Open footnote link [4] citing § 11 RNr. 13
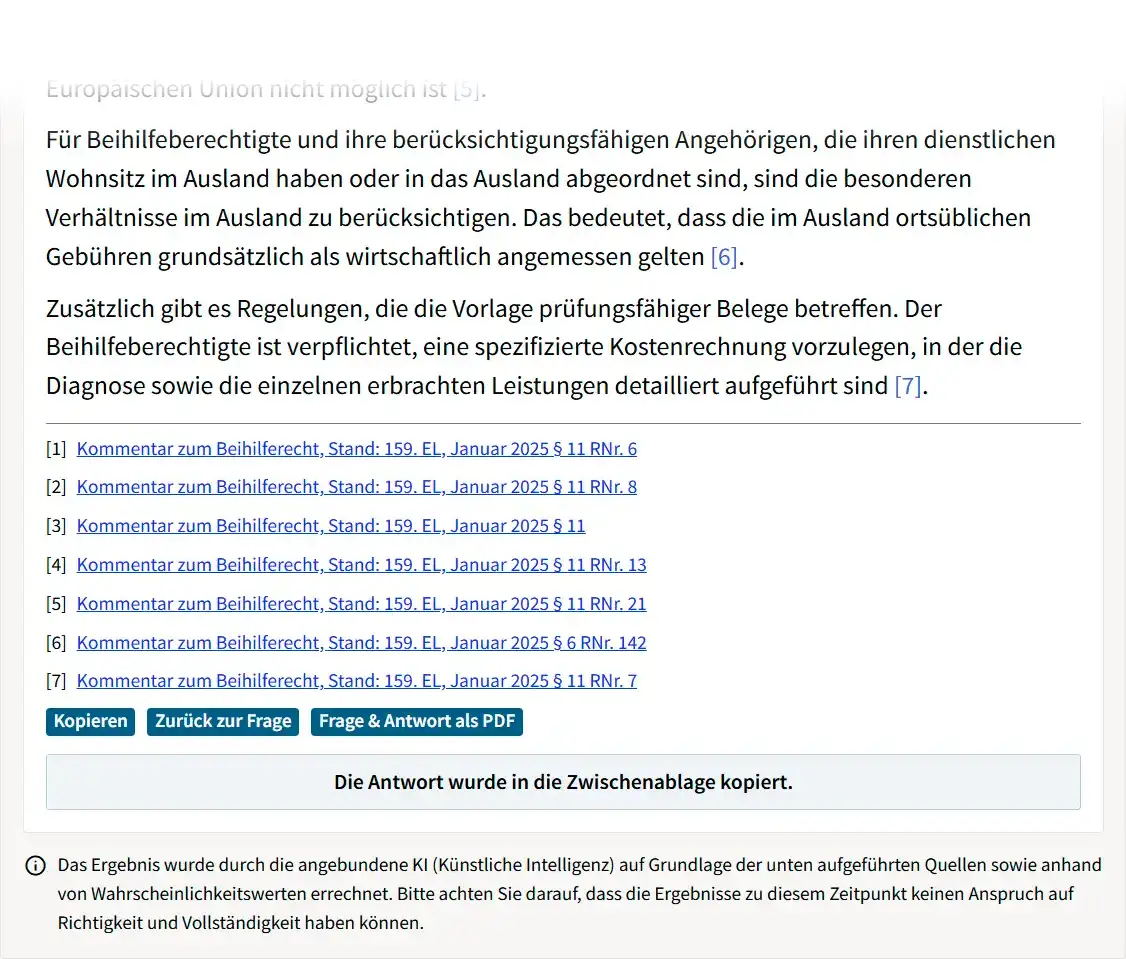 [x=362, y=565]
